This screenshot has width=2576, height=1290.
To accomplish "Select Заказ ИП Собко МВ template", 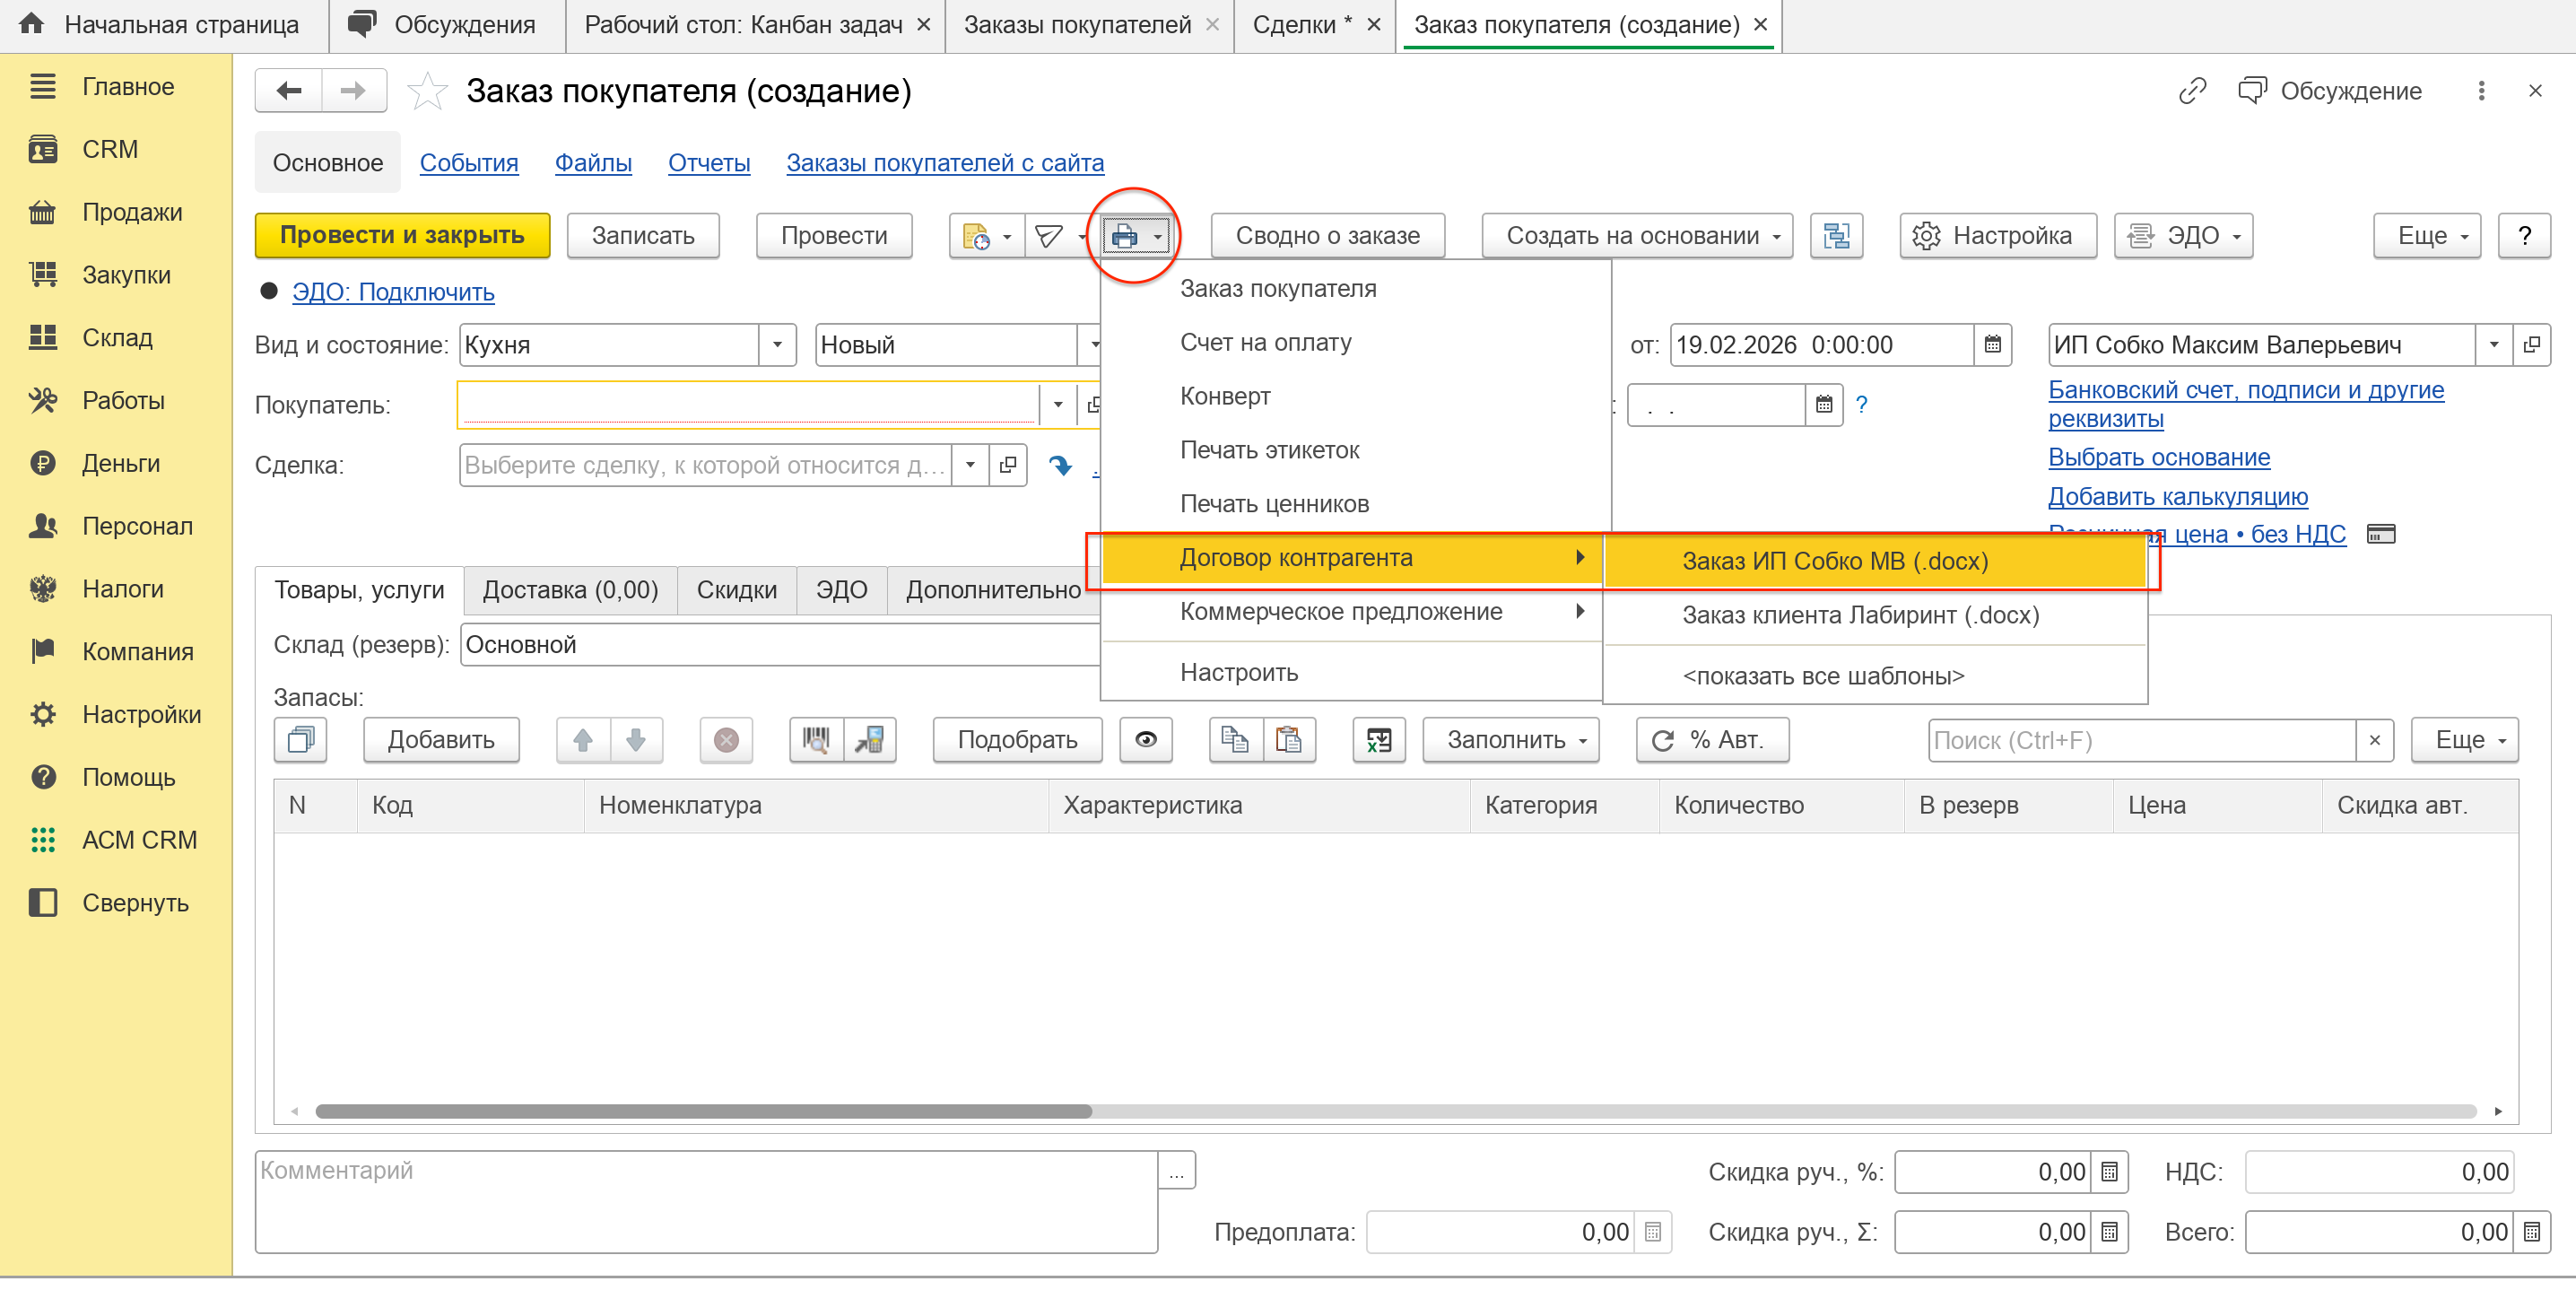I will (1834, 561).
